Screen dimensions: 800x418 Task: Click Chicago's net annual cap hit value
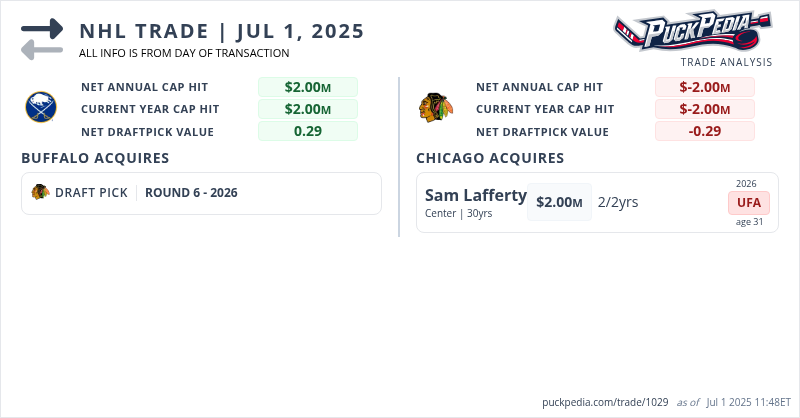pyautogui.click(x=704, y=87)
